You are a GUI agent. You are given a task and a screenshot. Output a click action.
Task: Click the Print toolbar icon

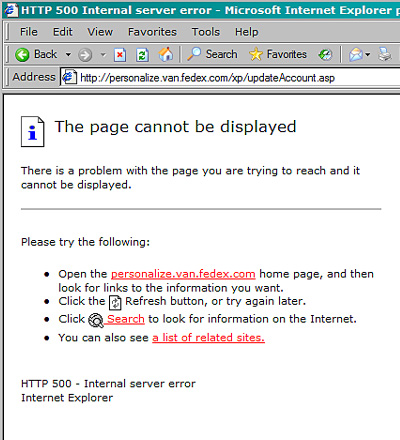385,54
